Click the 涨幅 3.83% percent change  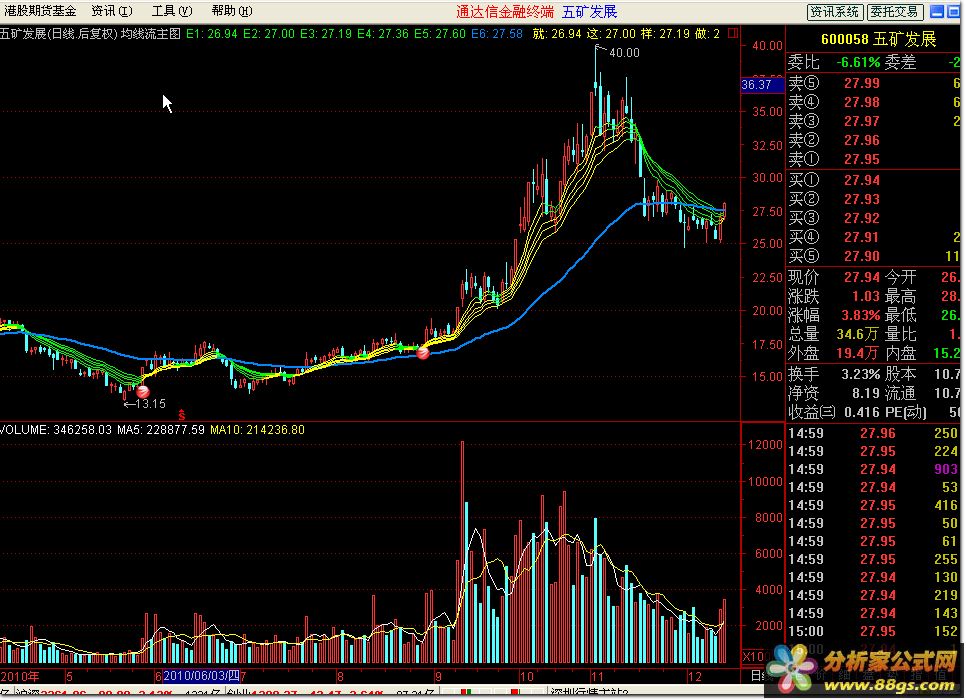[x=861, y=316]
